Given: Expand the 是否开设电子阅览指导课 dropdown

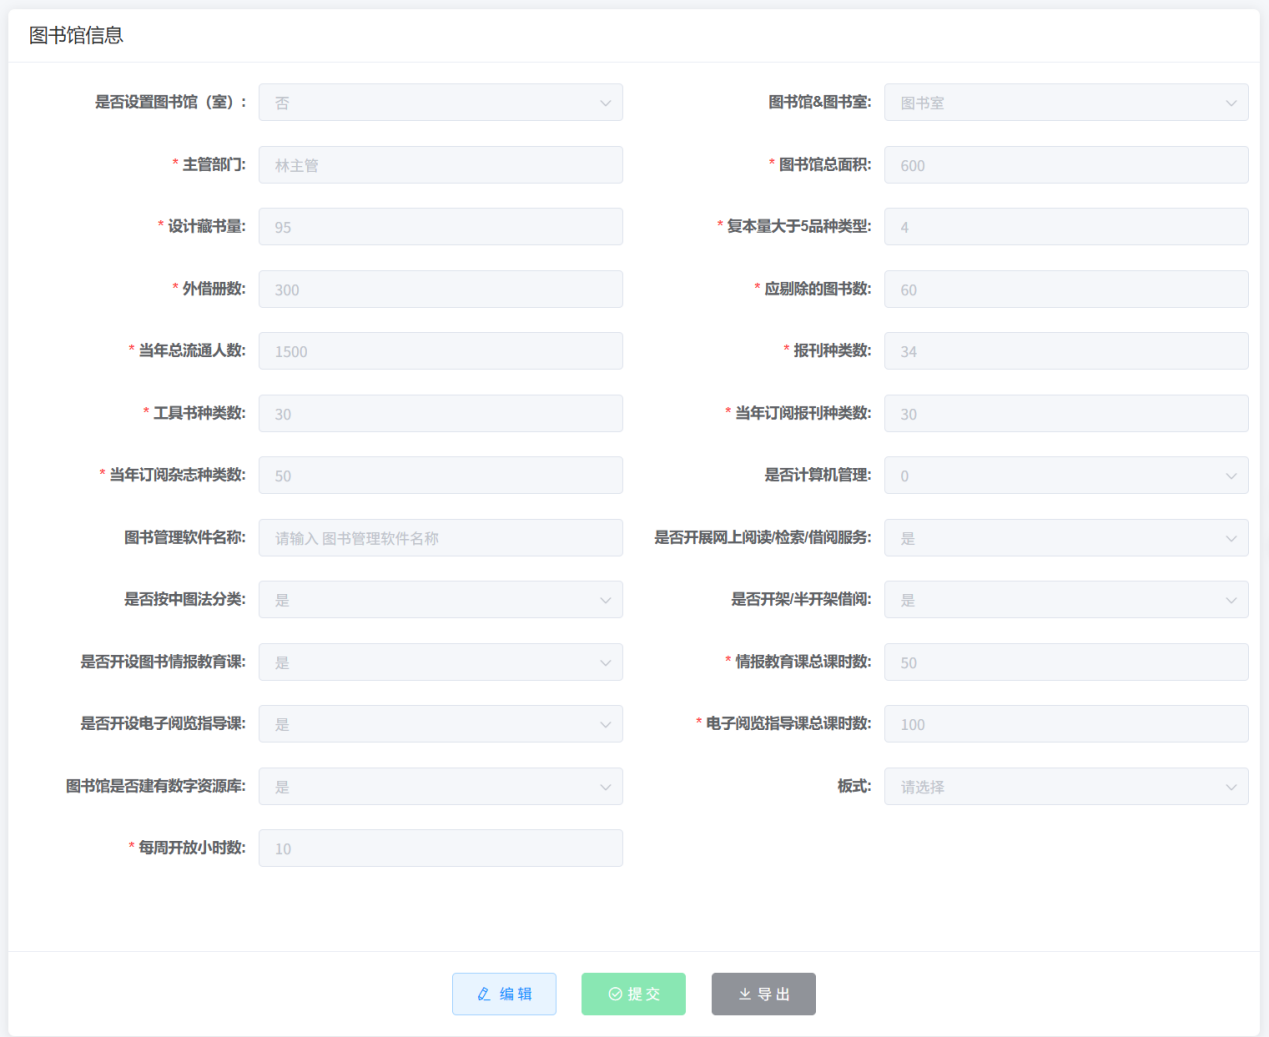Looking at the screenshot, I should click(x=440, y=724).
